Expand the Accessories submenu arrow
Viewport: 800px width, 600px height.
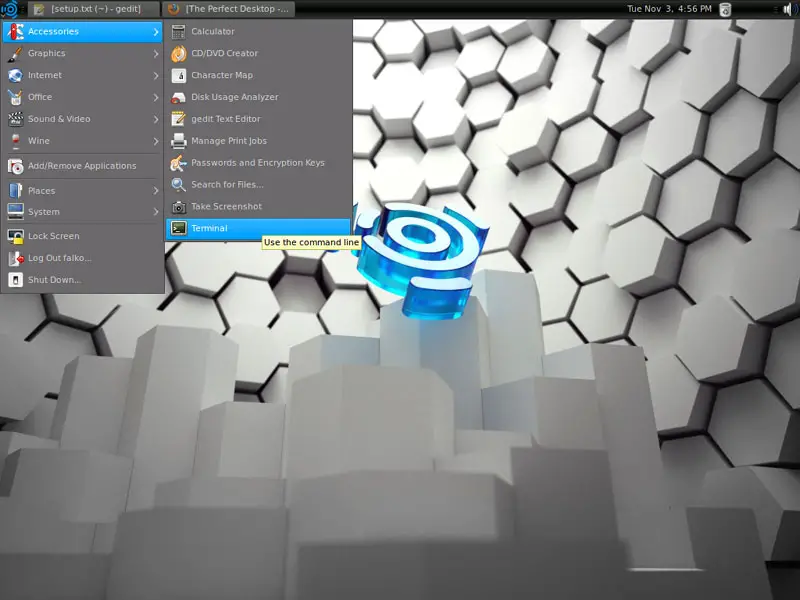point(156,32)
